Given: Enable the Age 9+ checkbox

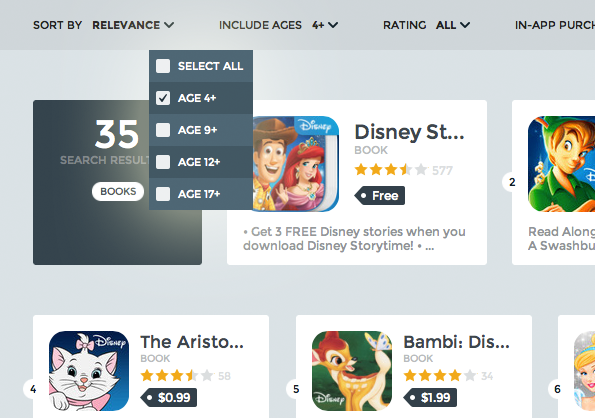Looking at the screenshot, I should point(163,130).
